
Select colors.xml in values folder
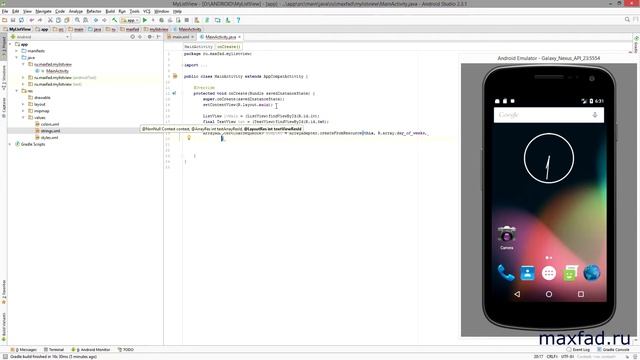50,124
